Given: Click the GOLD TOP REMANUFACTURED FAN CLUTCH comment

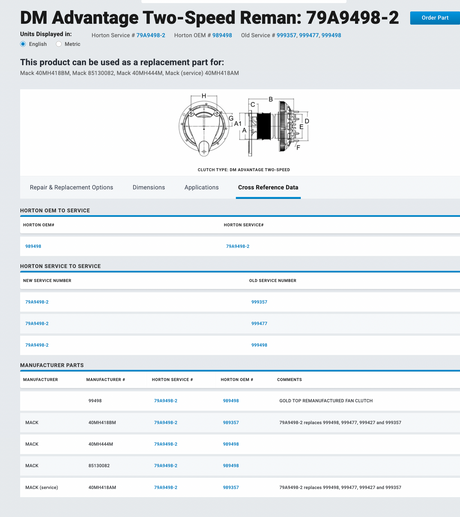Looking at the screenshot, I should click(326, 401).
